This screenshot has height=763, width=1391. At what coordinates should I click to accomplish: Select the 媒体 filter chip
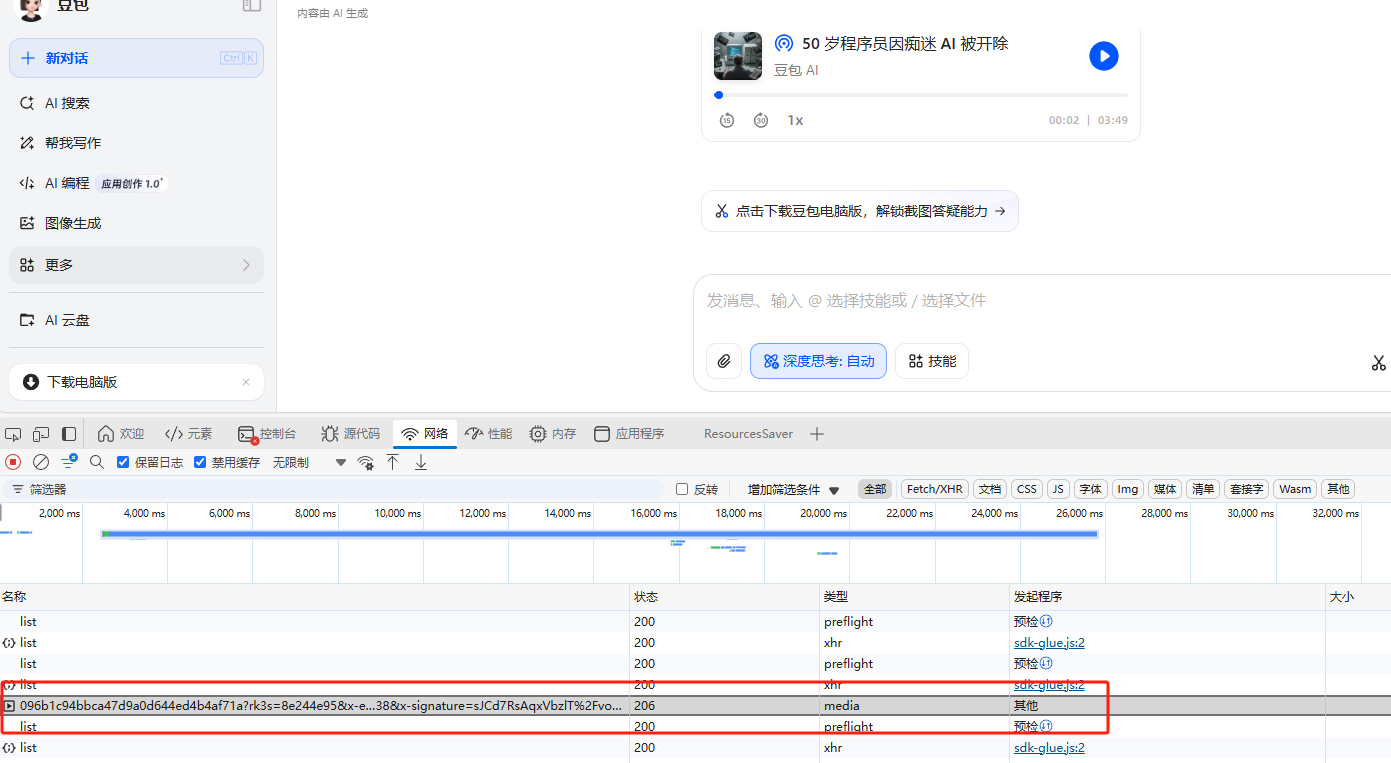coord(1165,489)
